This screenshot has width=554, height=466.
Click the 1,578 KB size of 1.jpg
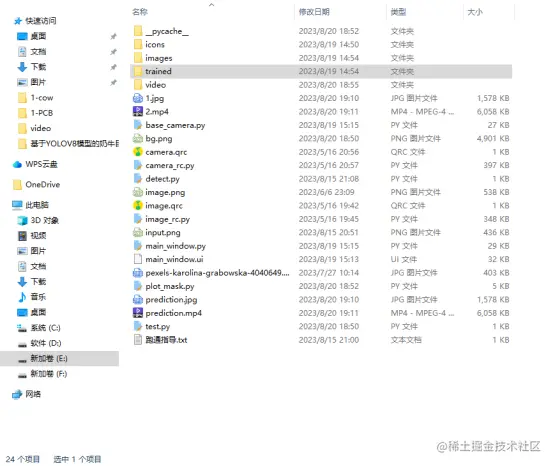(493, 98)
